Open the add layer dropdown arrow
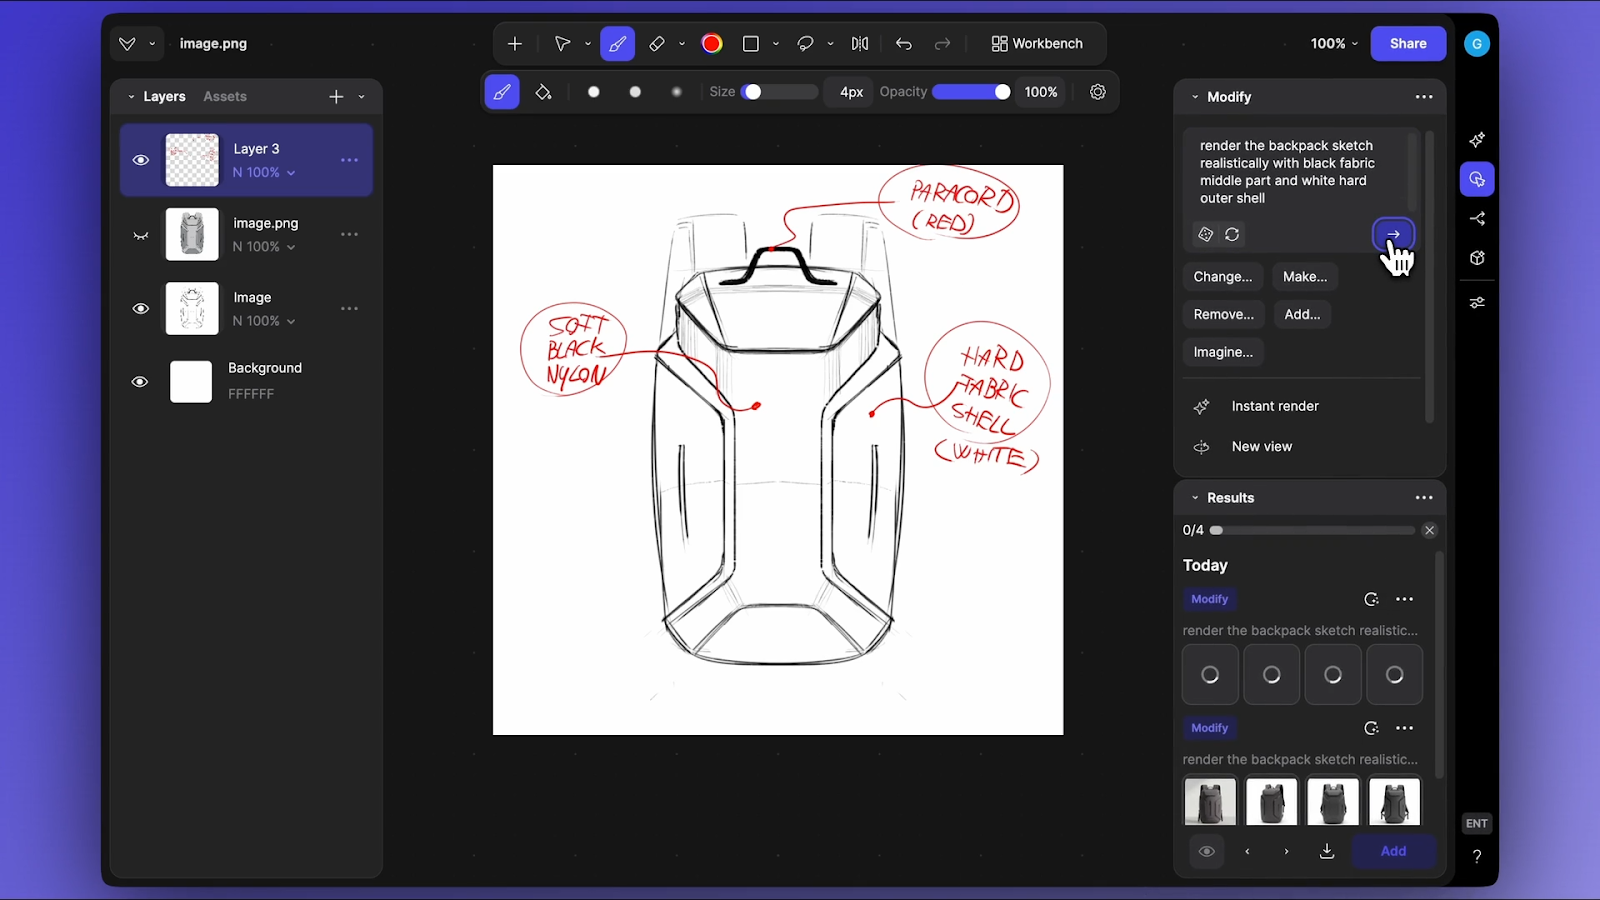This screenshot has width=1600, height=900. (x=361, y=97)
